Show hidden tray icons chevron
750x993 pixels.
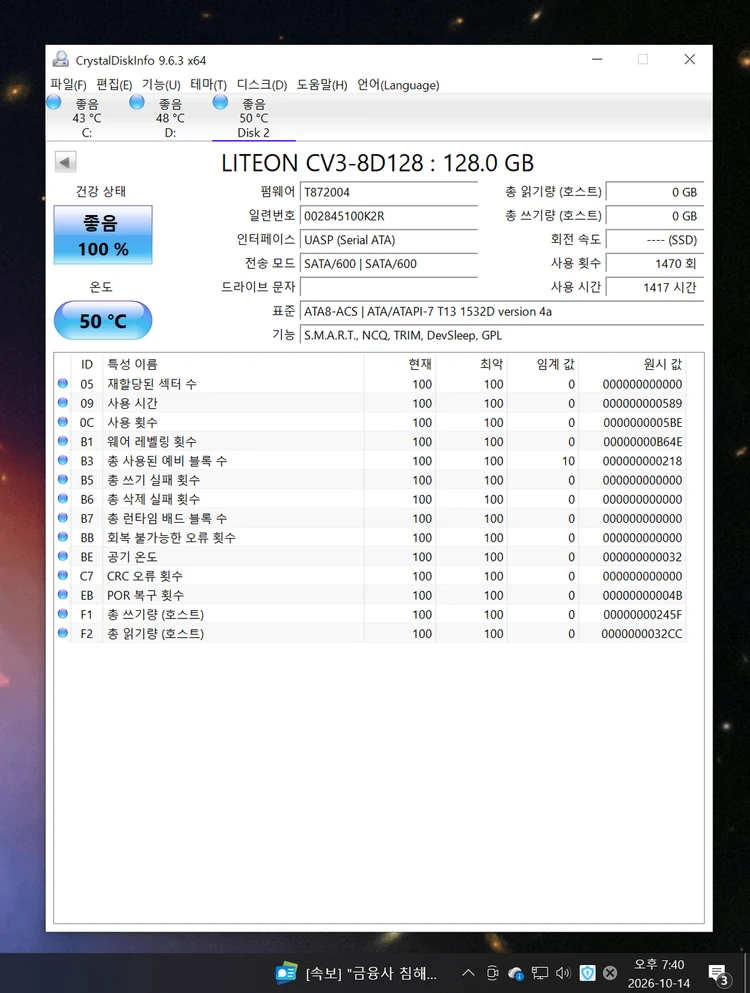click(x=468, y=973)
